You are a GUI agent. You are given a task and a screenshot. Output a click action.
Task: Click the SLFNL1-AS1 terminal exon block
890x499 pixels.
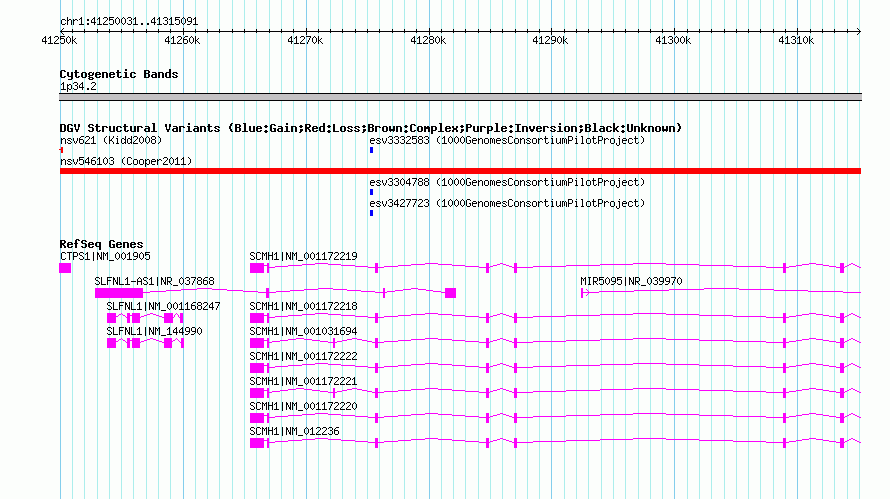(x=450, y=293)
